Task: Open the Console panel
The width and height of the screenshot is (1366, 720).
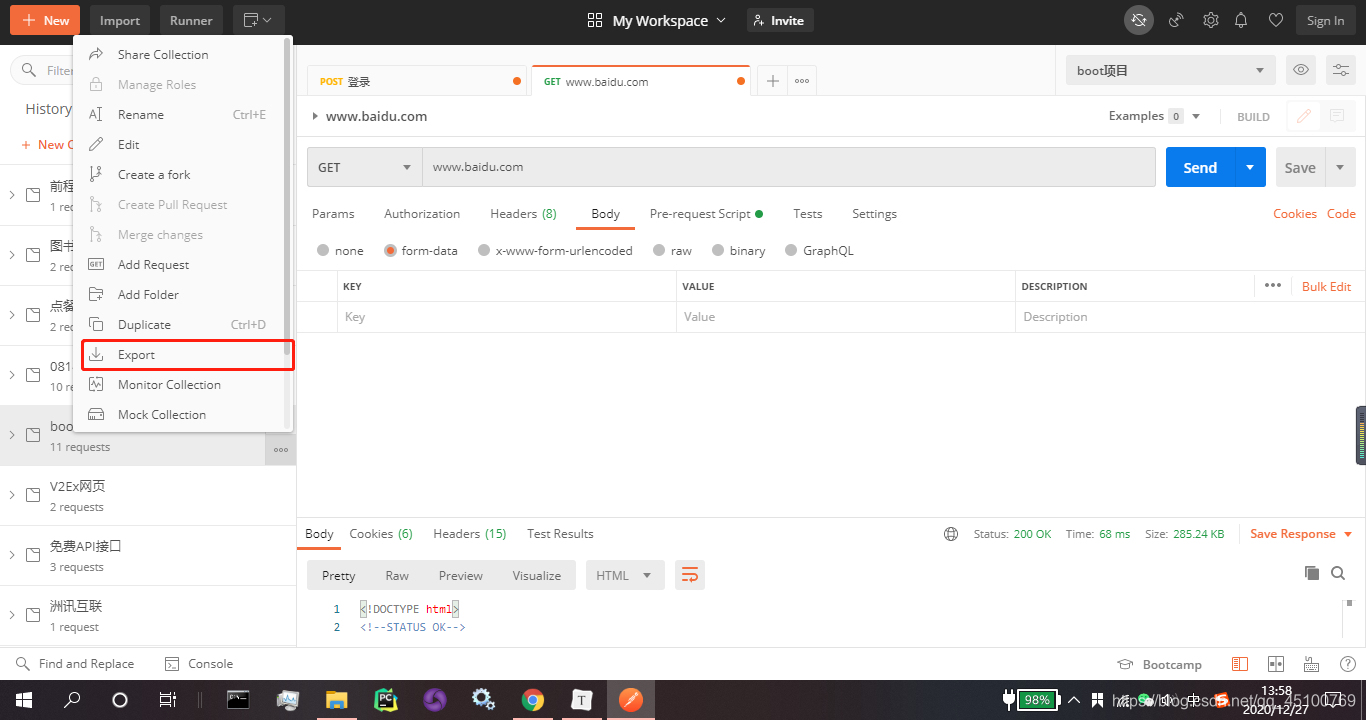Action: click(x=198, y=664)
